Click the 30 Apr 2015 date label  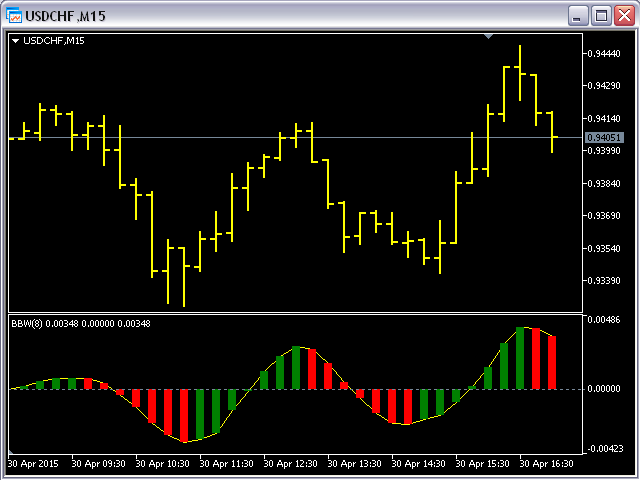[33, 464]
